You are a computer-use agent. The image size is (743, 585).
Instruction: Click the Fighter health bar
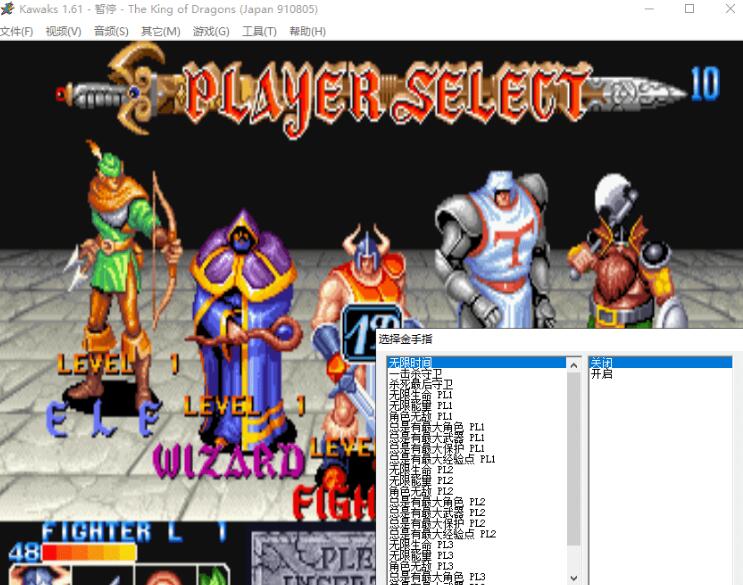pos(89,552)
